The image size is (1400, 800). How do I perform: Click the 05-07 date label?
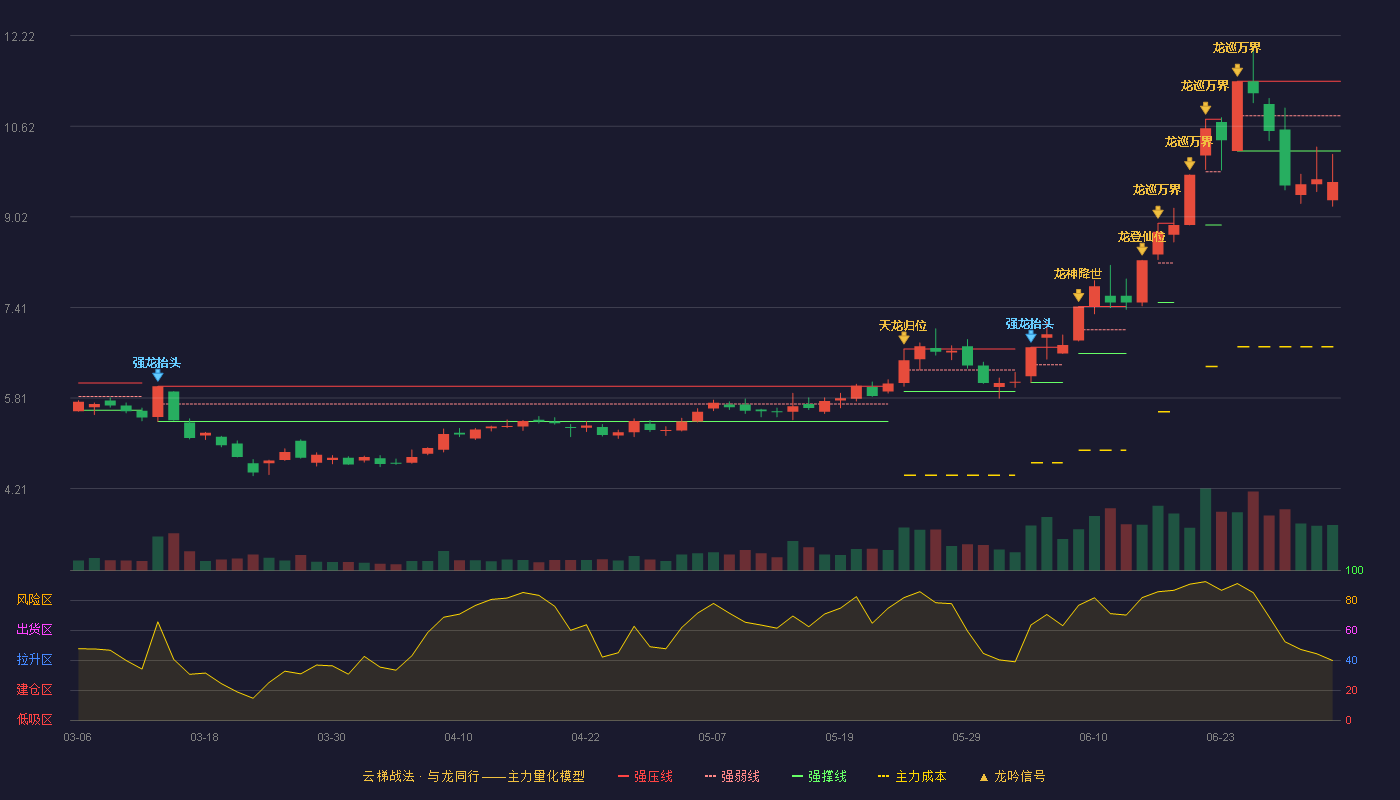point(712,737)
